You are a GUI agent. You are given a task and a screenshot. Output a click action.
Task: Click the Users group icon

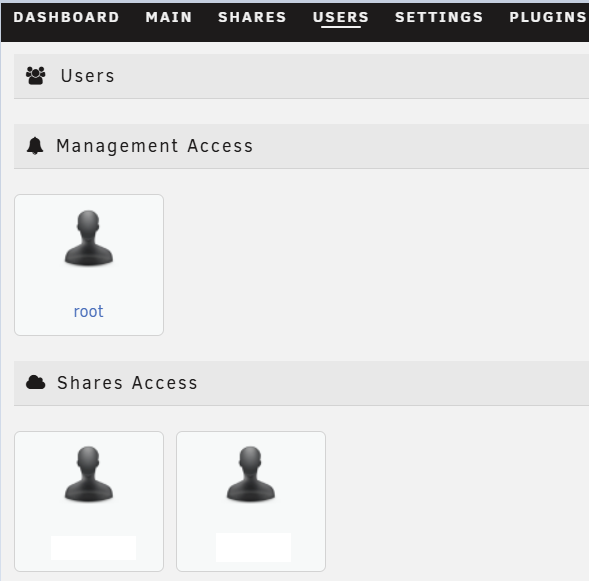(36, 76)
